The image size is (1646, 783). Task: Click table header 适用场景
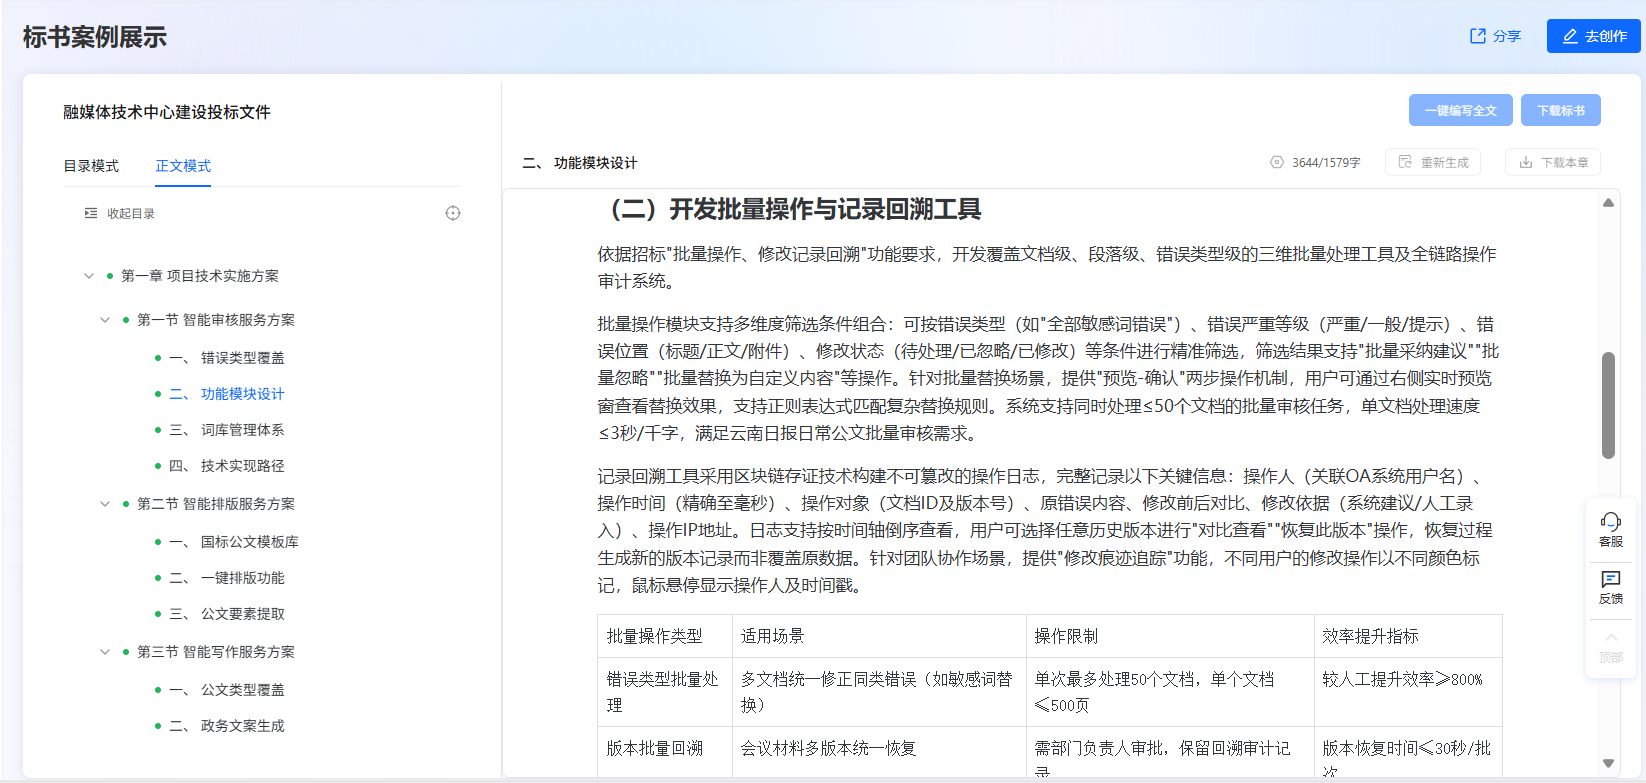point(772,636)
